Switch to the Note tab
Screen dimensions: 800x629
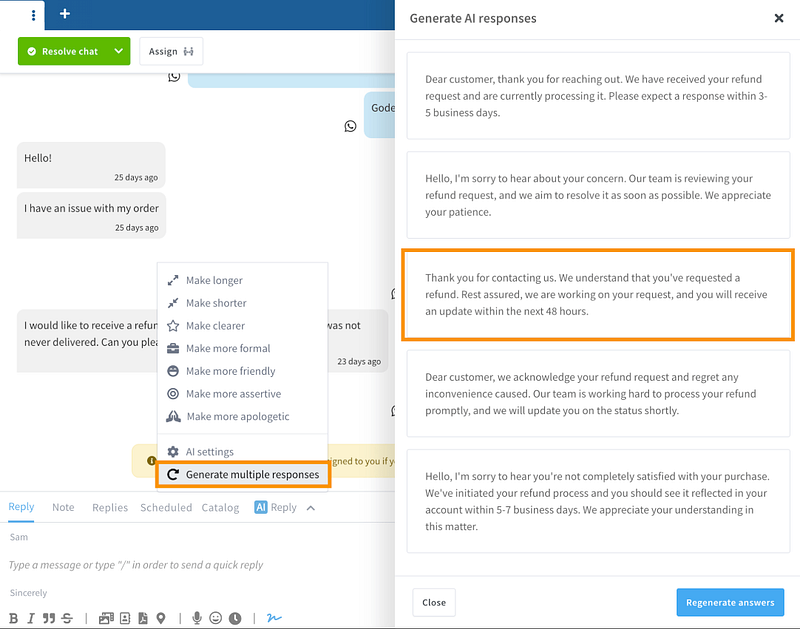click(x=63, y=507)
